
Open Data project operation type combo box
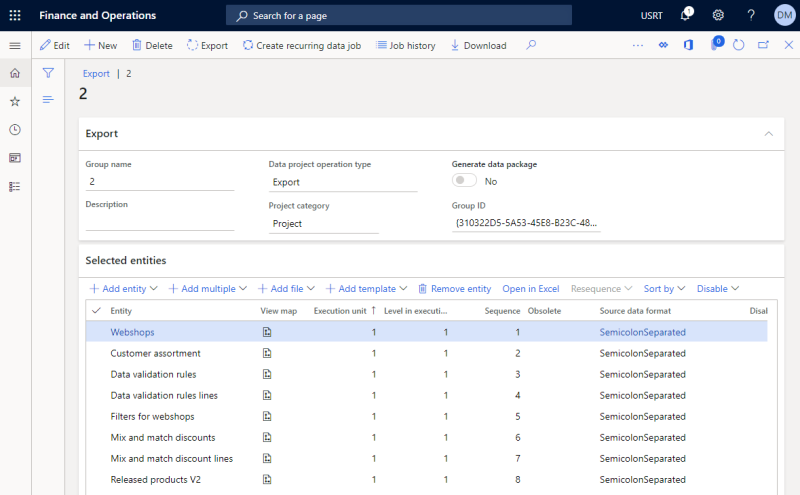[x=343, y=182]
